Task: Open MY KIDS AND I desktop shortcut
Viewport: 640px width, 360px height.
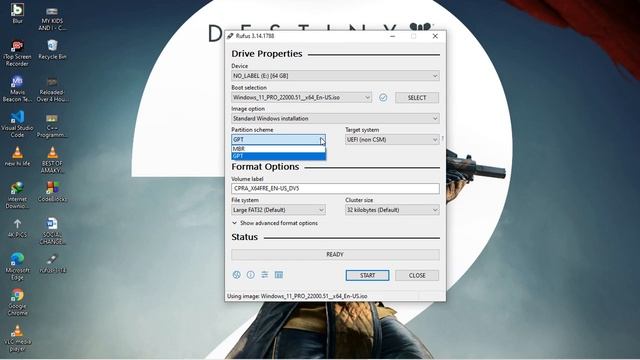Action: pos(52,18)
